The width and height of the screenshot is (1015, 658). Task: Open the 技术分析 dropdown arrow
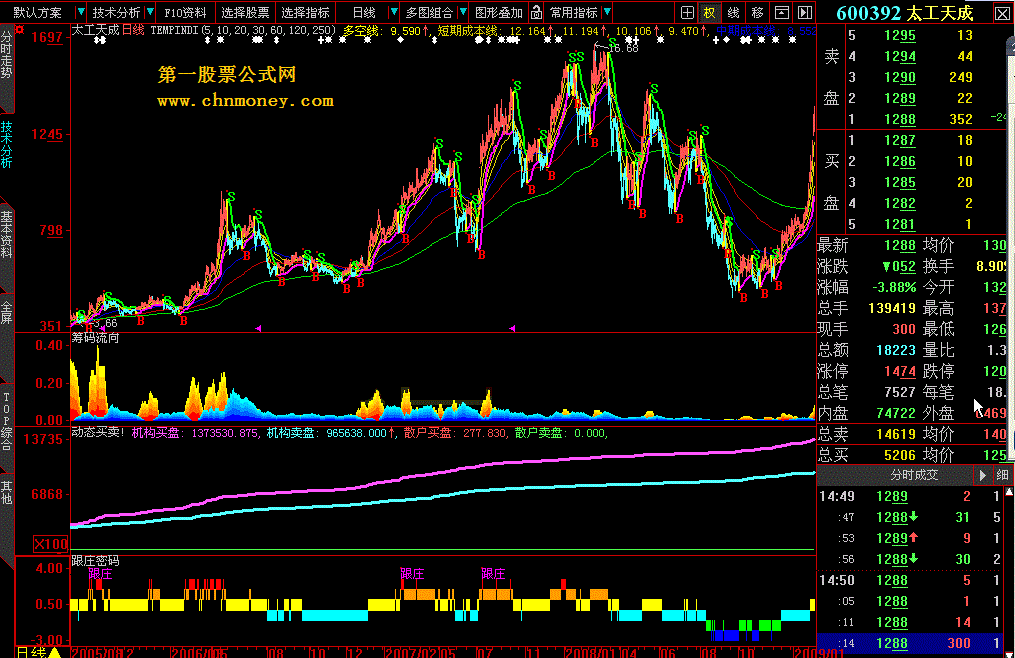tap(150, 12)
